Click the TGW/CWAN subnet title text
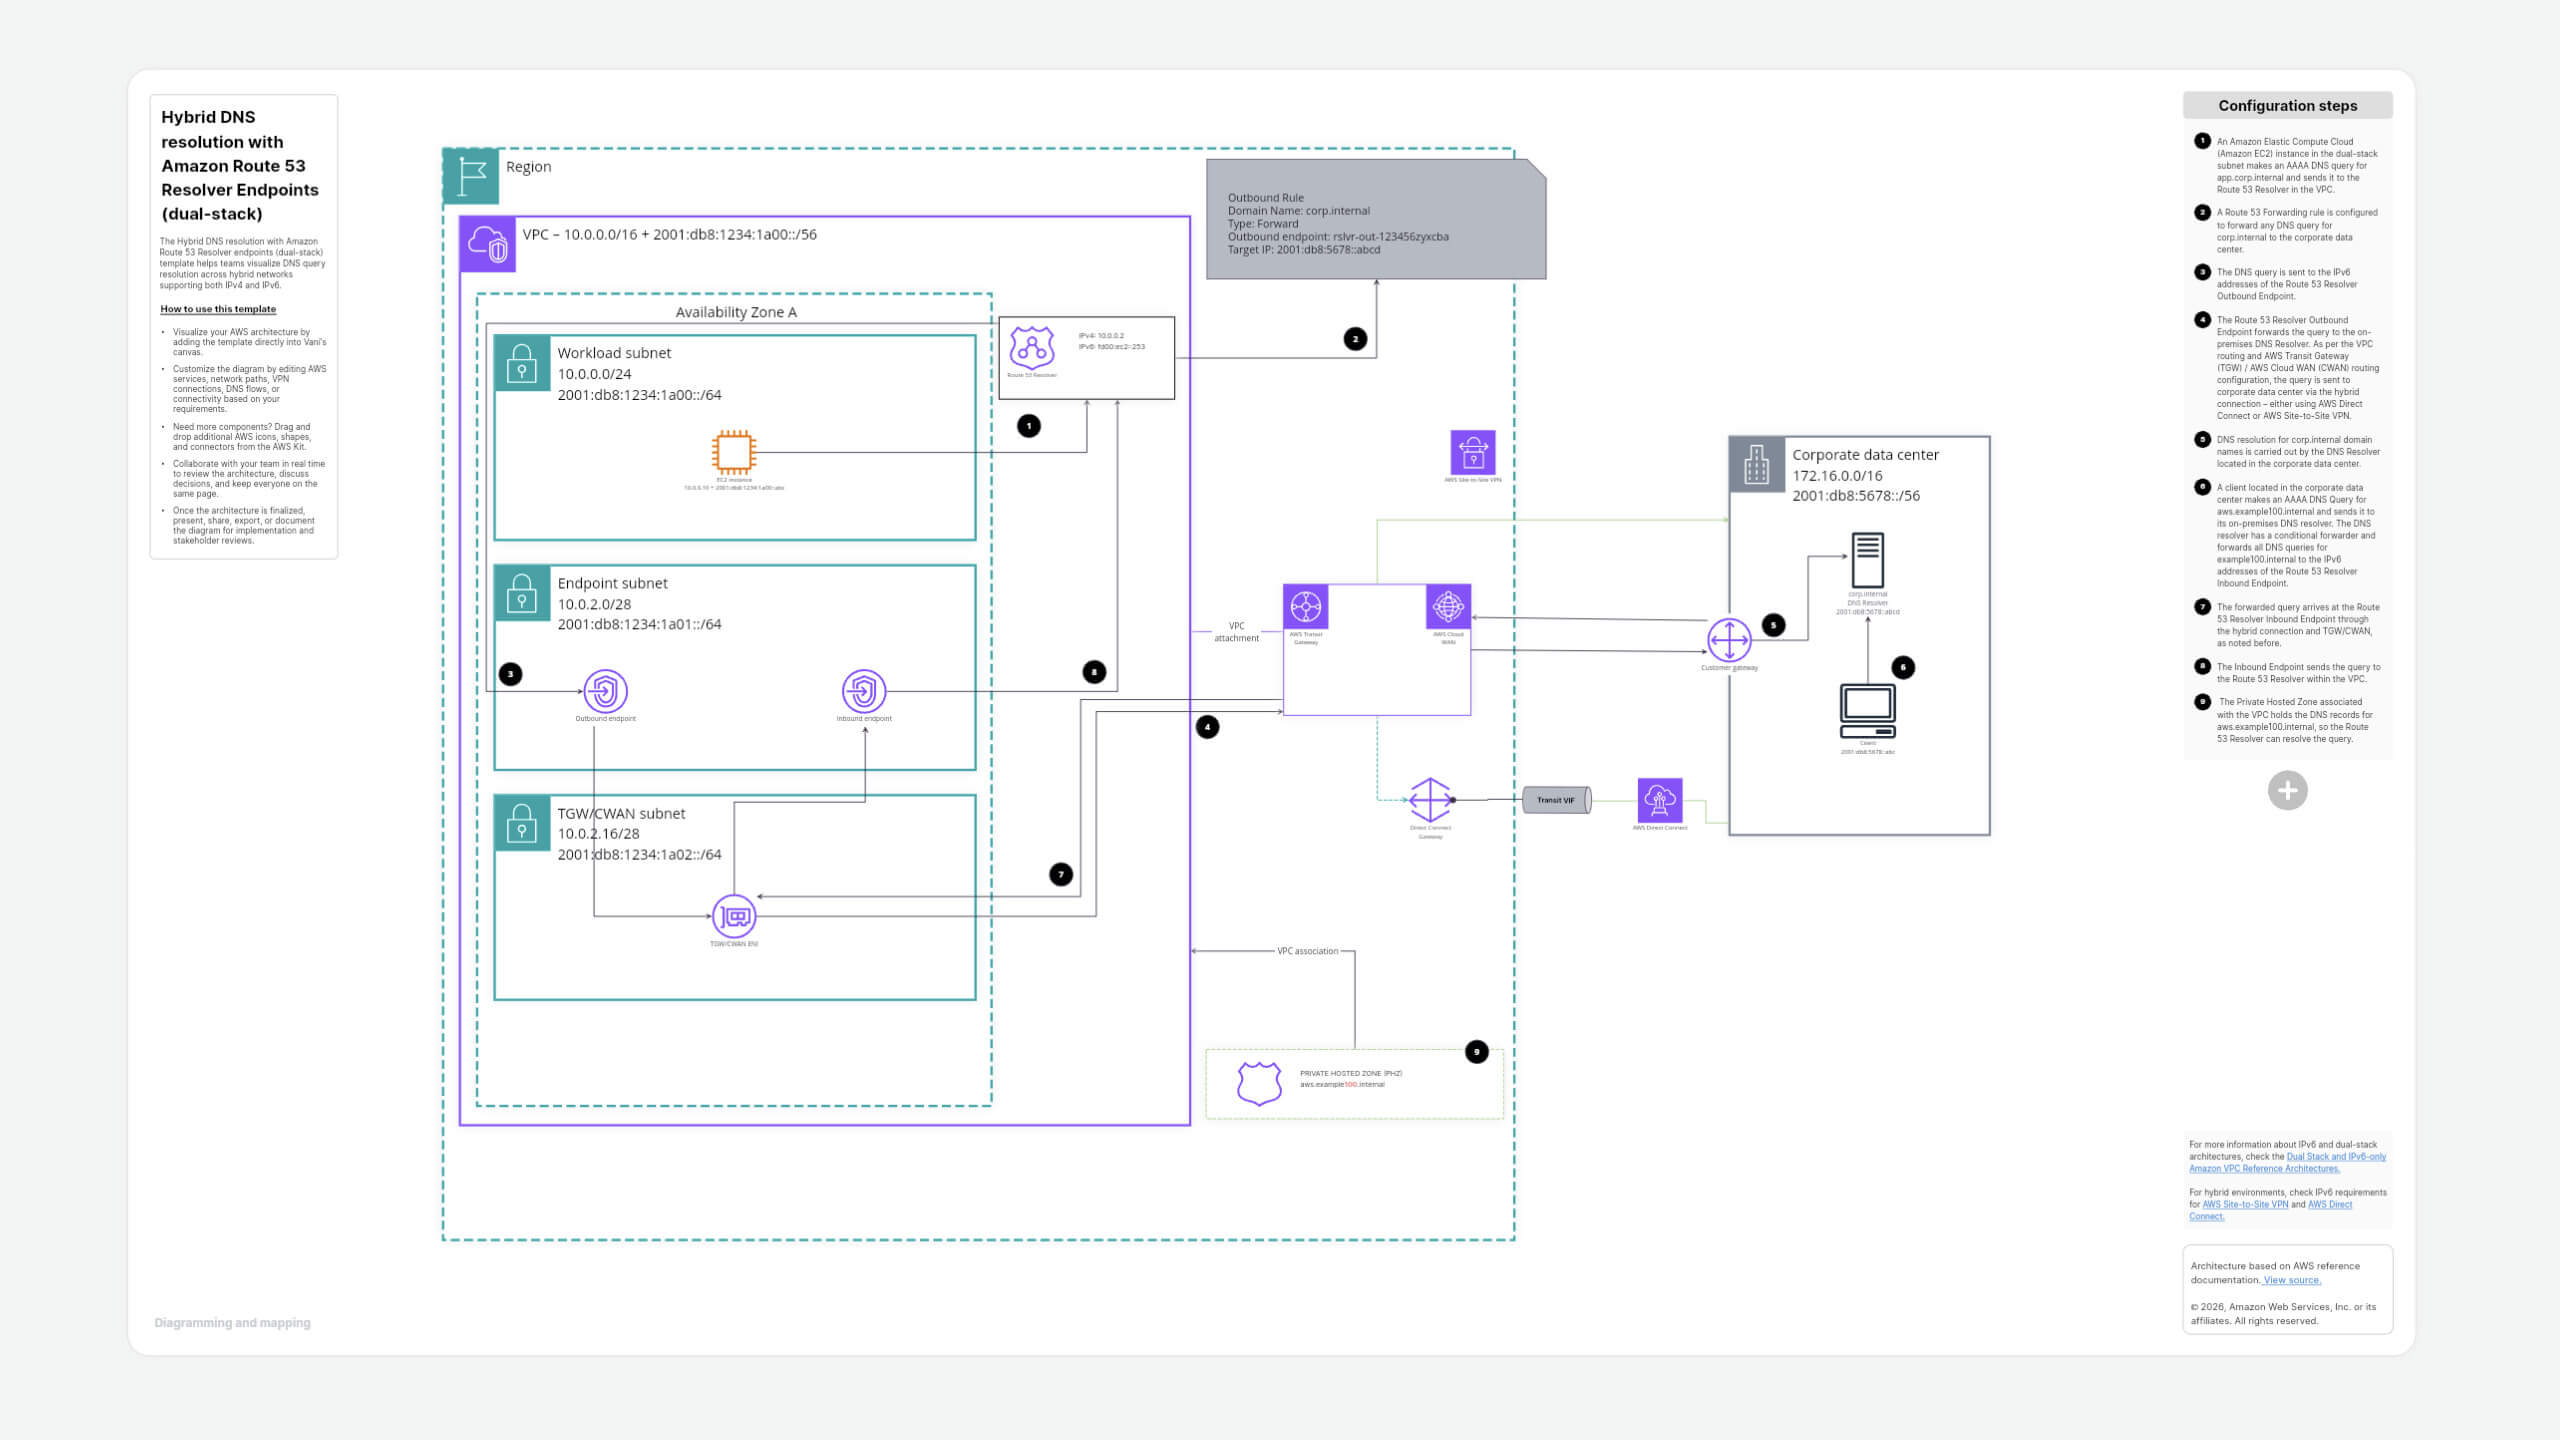Screen dimensions: 2560x1440 (621, 813)
